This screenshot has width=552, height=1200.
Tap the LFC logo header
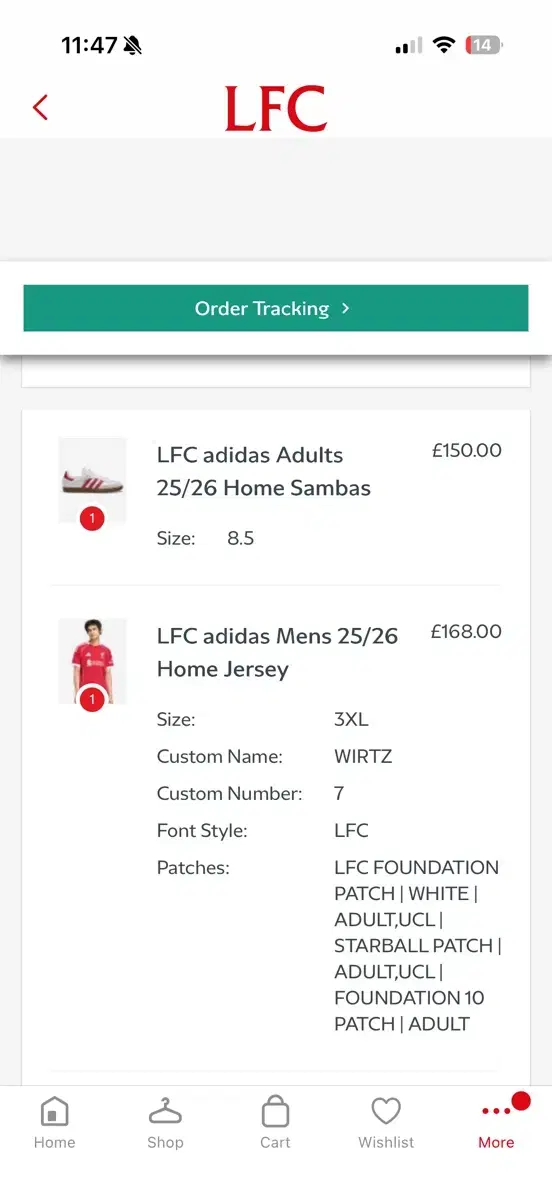(x=276, y=108)
